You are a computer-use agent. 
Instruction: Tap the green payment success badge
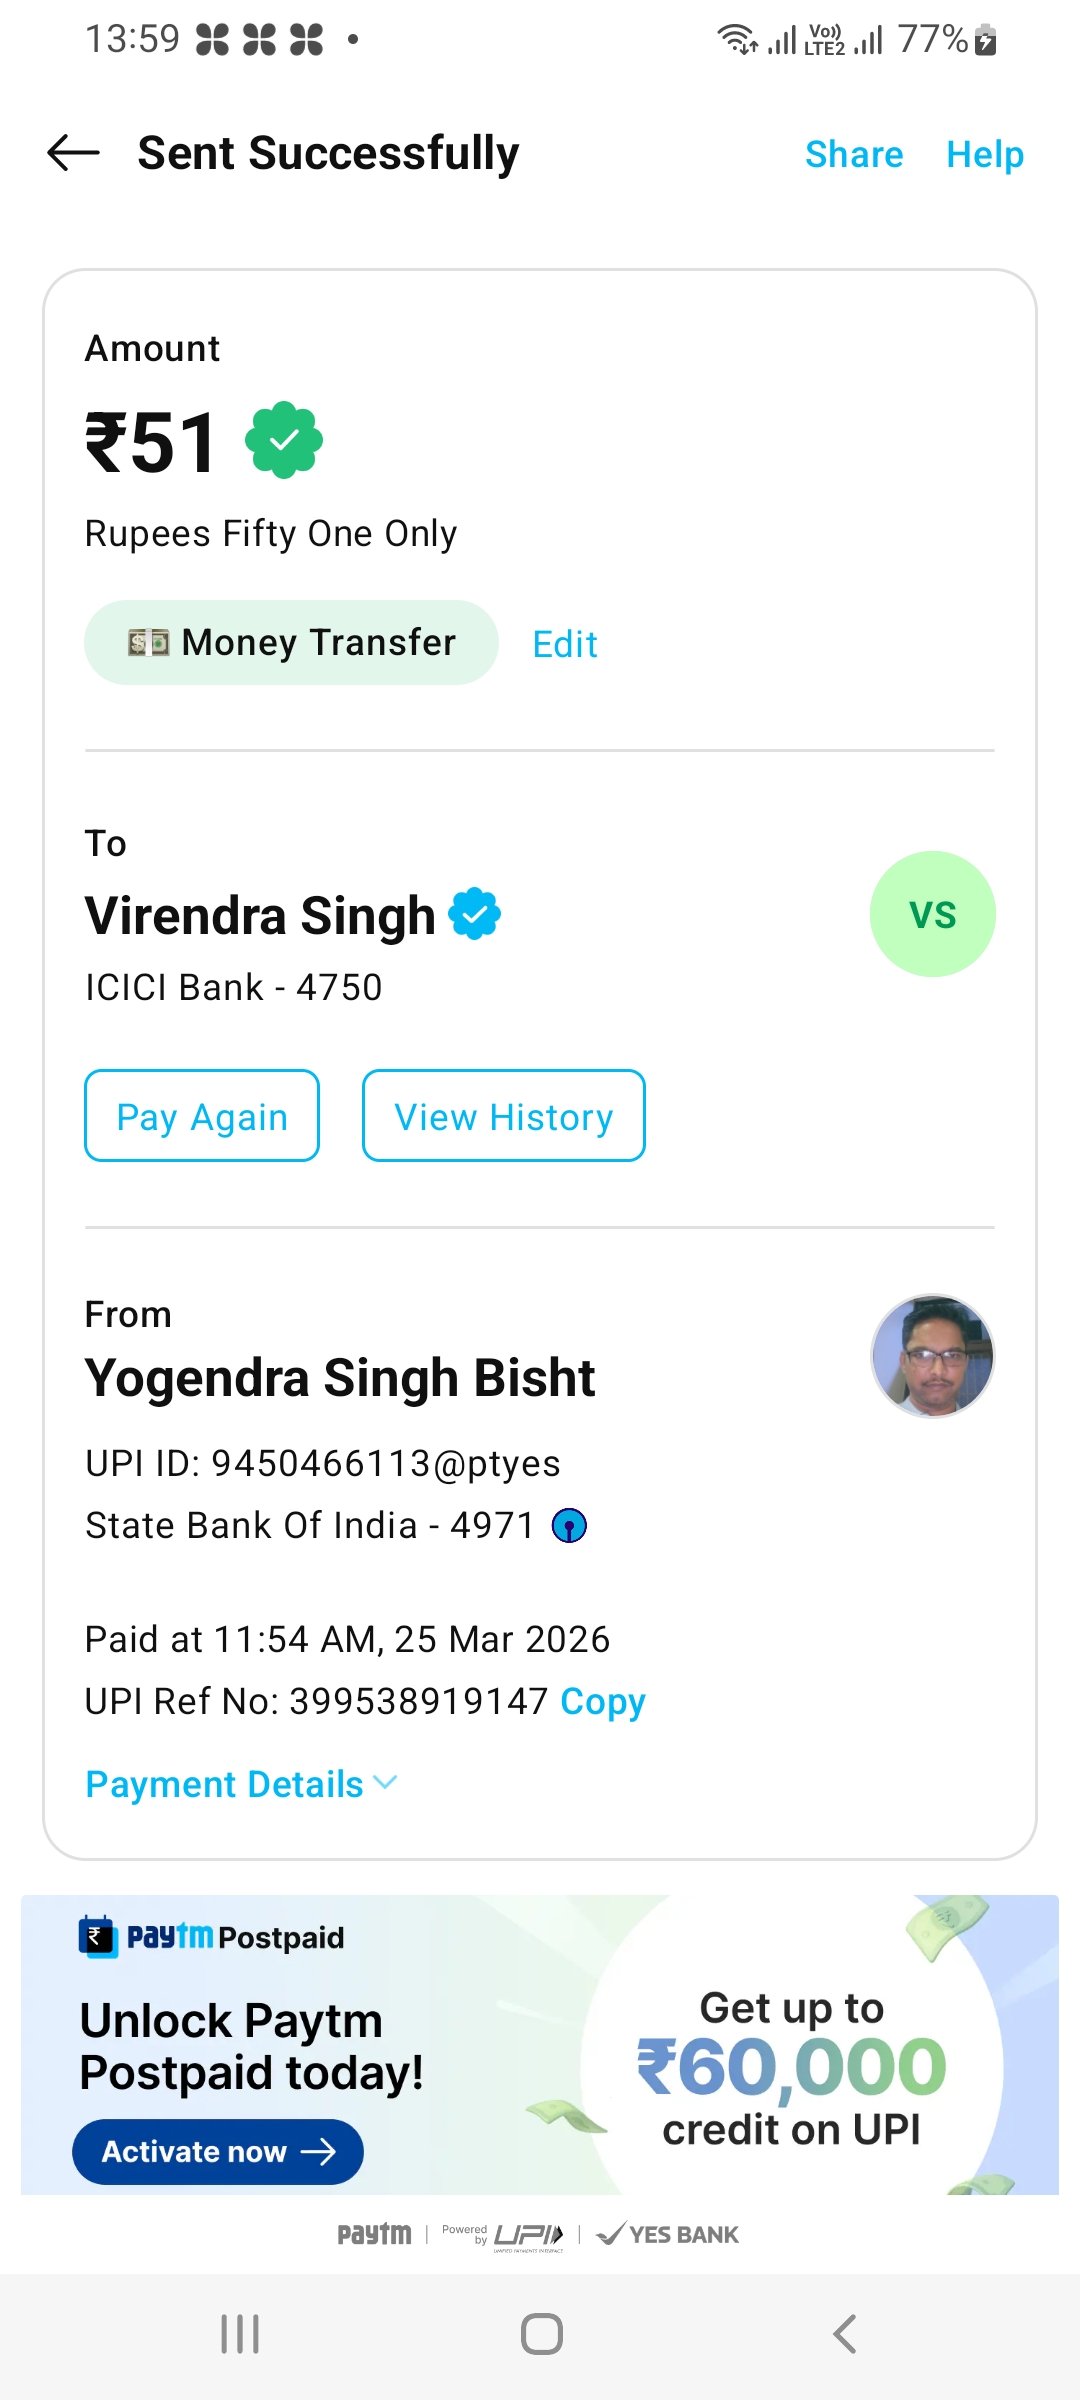(284, 440)
